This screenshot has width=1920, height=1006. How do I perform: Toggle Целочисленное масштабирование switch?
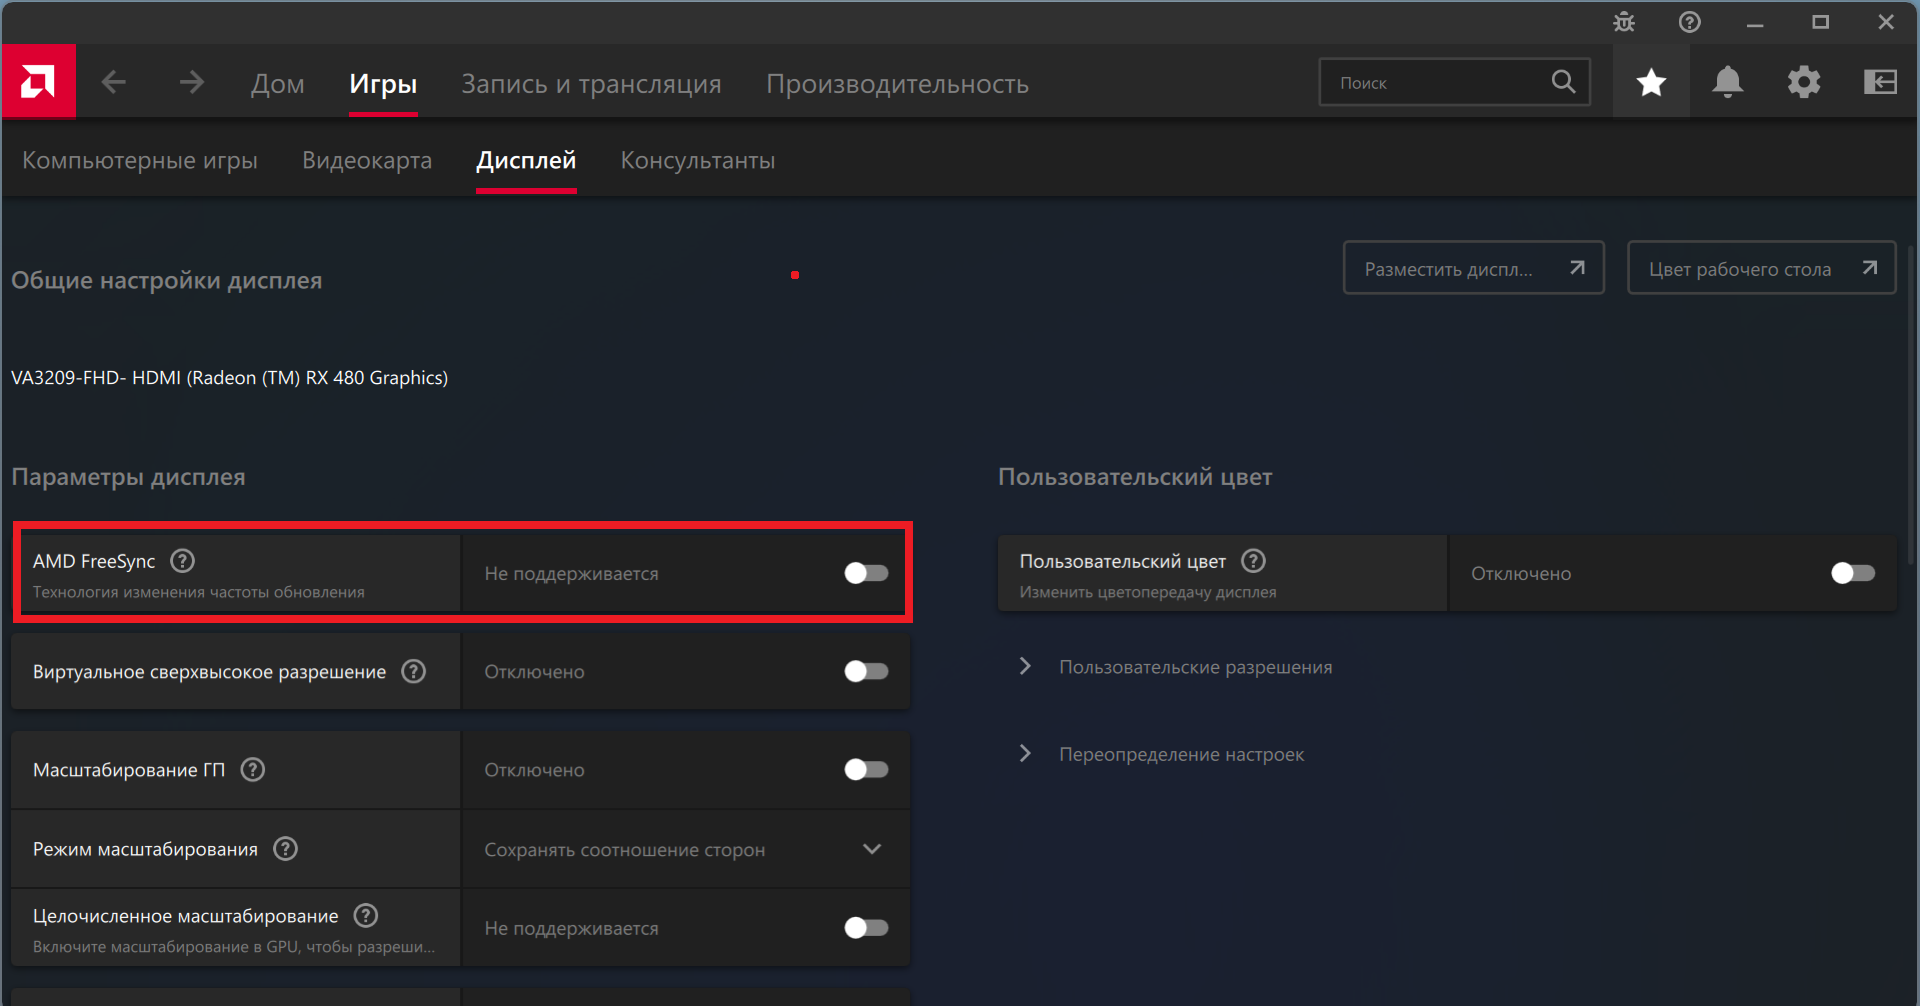click(x=866, y=928)
